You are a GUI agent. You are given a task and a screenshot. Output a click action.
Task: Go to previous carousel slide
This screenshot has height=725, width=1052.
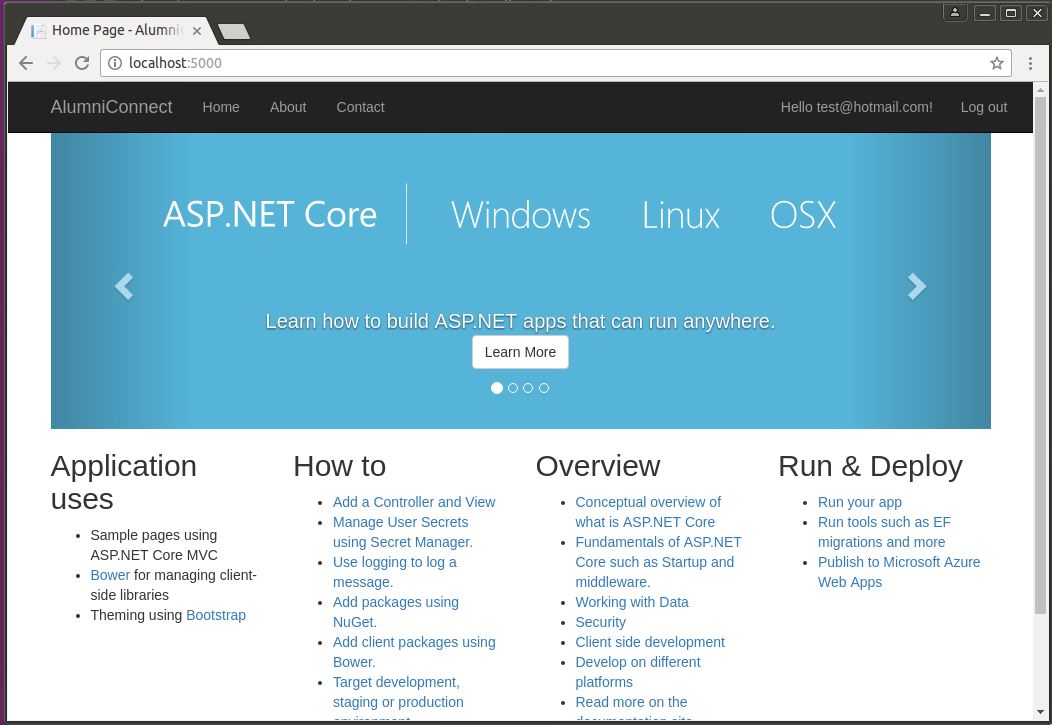pyautogui.click(x=124, y=287)
